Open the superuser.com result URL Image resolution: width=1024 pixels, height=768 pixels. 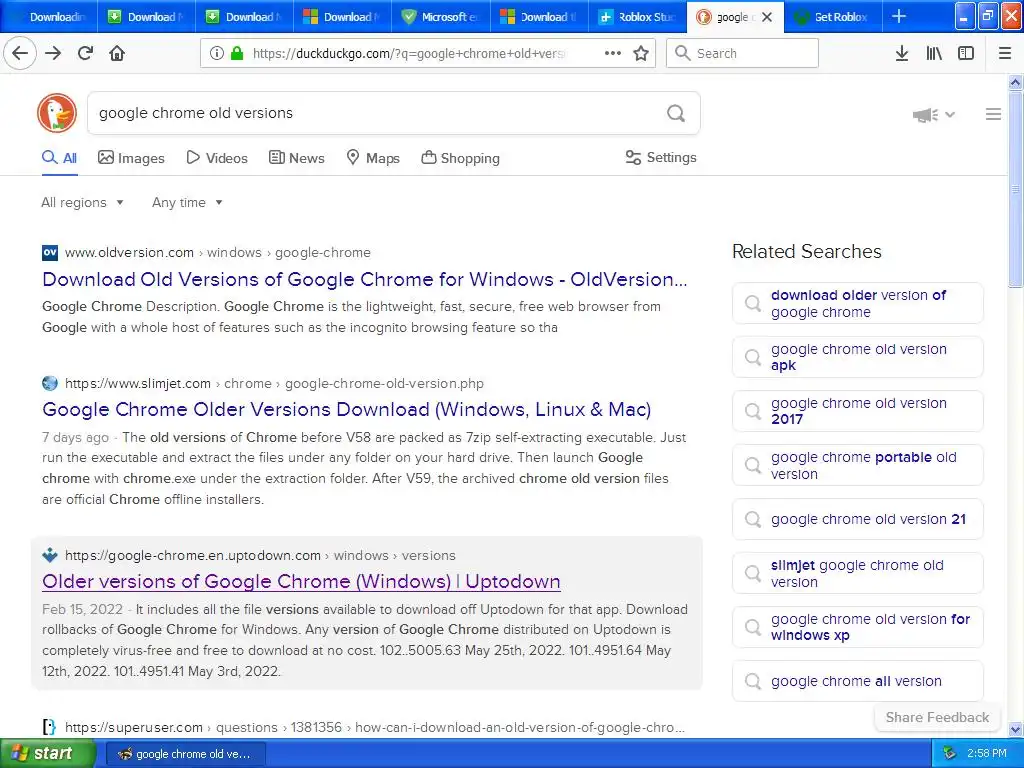click(x=375, y=728)
